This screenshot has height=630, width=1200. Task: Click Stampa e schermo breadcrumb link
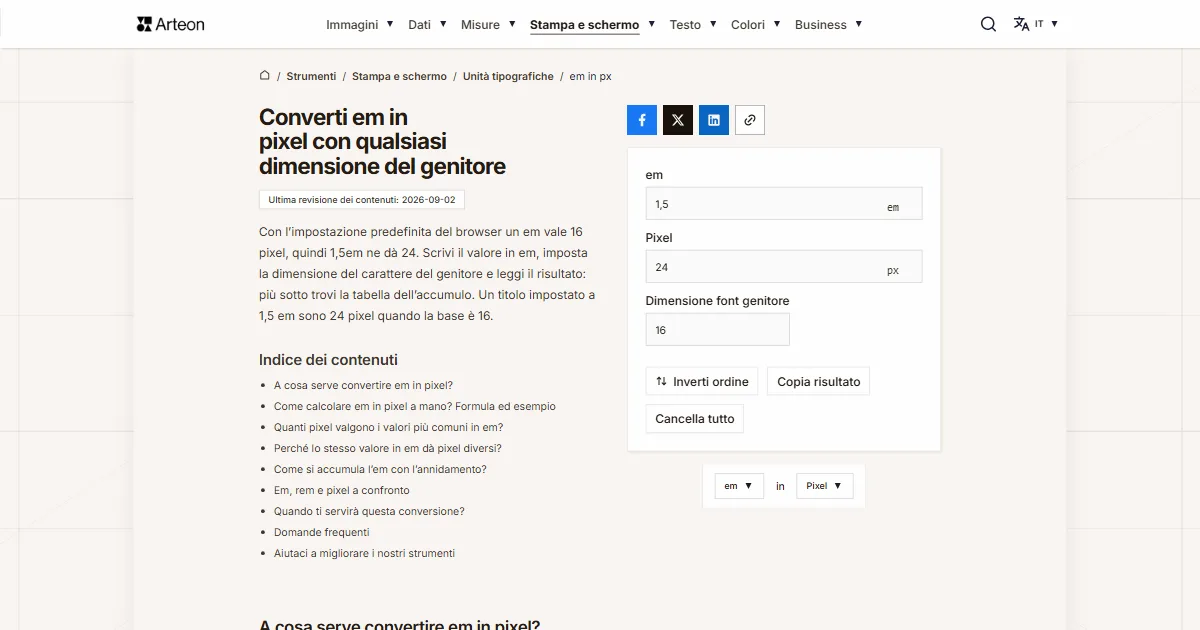coord(399,76)
